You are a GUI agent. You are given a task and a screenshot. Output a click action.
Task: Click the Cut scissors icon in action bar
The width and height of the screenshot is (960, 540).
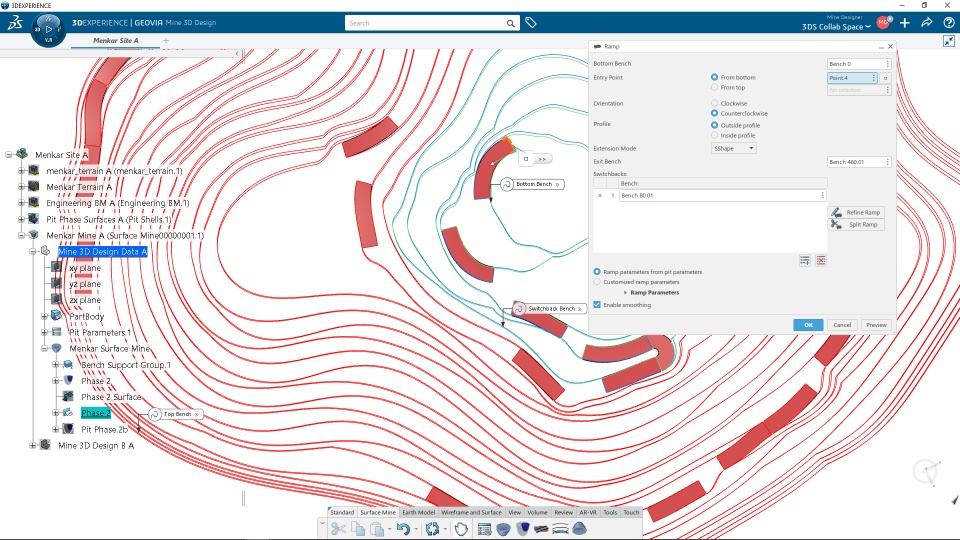point(338,529)
